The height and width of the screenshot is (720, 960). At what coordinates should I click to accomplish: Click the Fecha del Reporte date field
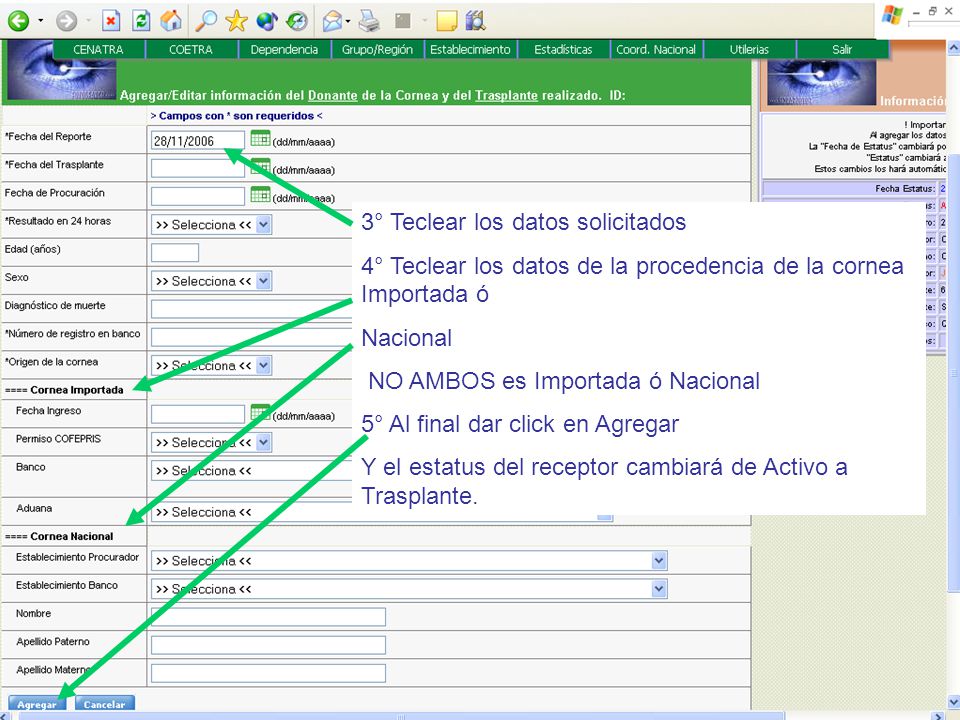pos(198,141)
